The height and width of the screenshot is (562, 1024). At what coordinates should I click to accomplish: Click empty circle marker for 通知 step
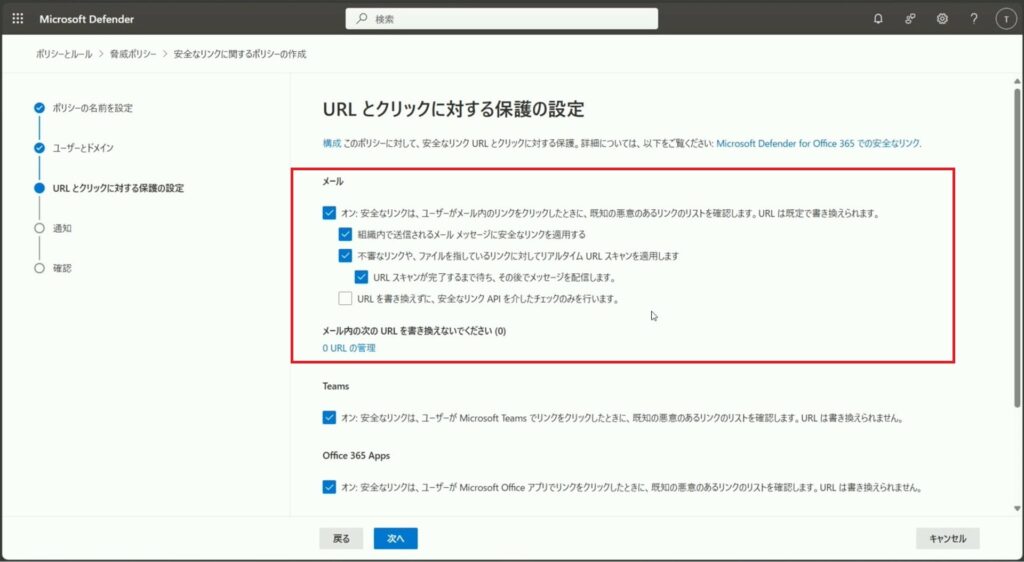(x=39, y=228)
